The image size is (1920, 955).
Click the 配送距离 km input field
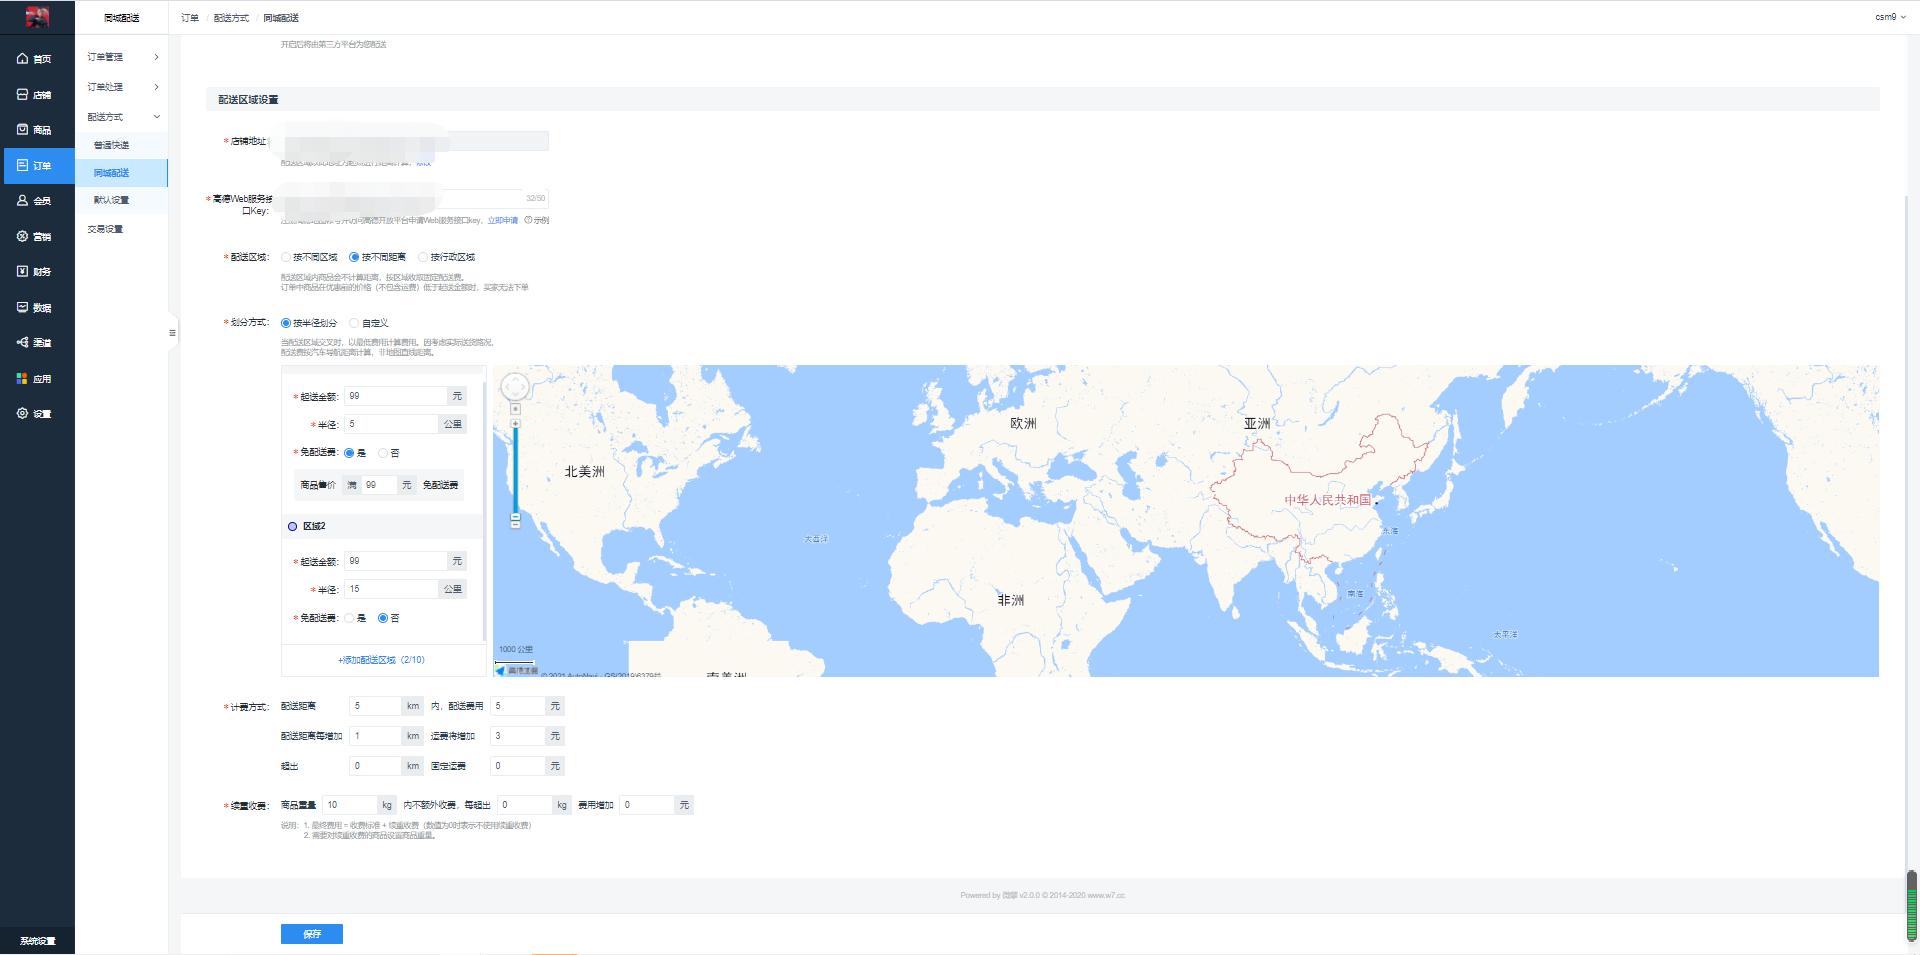click(x=376, y=706)
